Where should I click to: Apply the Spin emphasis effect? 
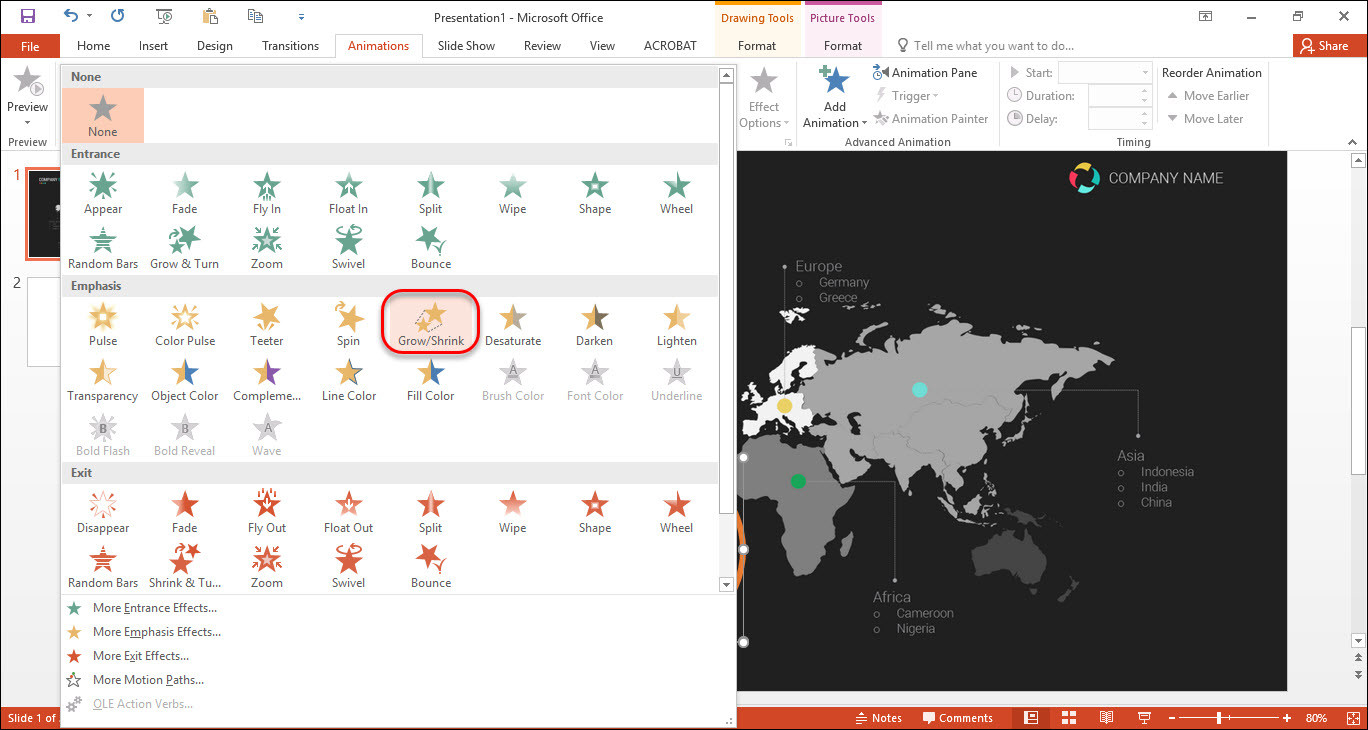pos(348,325)
